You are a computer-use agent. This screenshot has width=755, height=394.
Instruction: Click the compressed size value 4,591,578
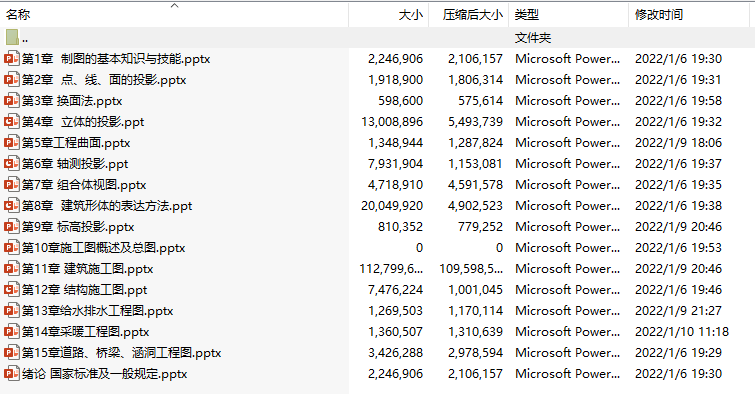point(476,184)
